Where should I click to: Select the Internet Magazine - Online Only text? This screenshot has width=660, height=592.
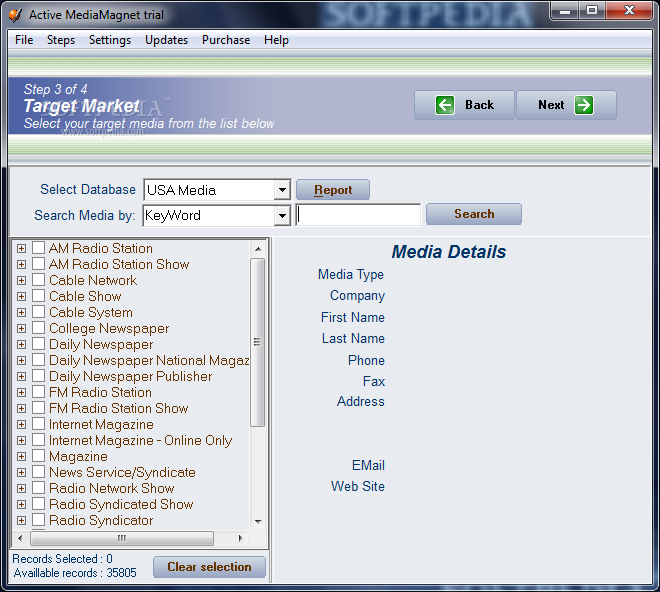tap(140, 440)
